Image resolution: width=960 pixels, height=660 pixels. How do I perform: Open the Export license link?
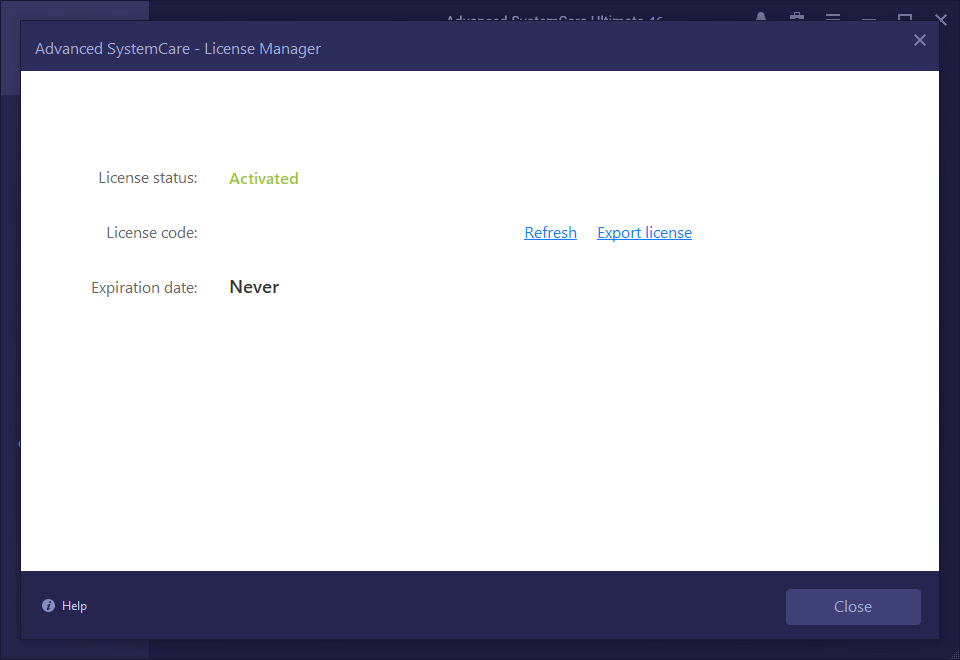[x=644, y=233]
